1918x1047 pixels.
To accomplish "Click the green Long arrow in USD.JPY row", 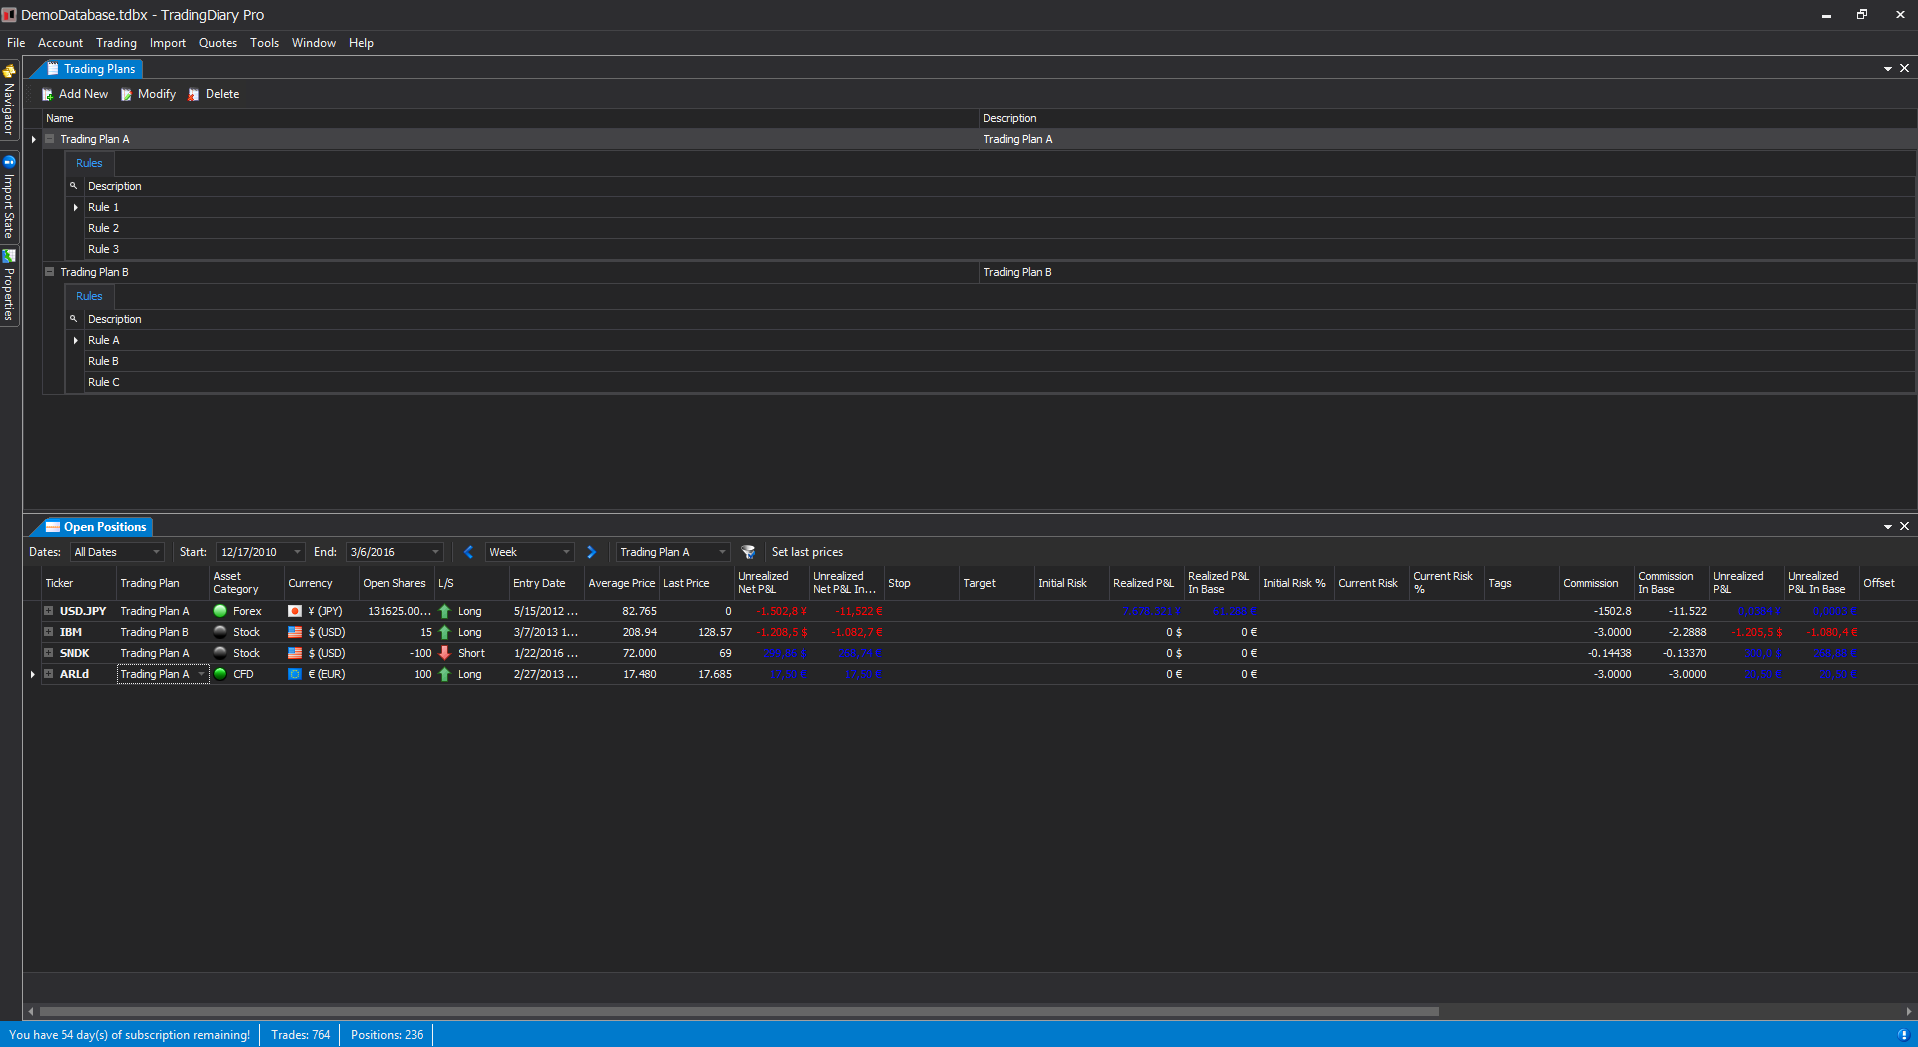I will (x=445, y=611).
